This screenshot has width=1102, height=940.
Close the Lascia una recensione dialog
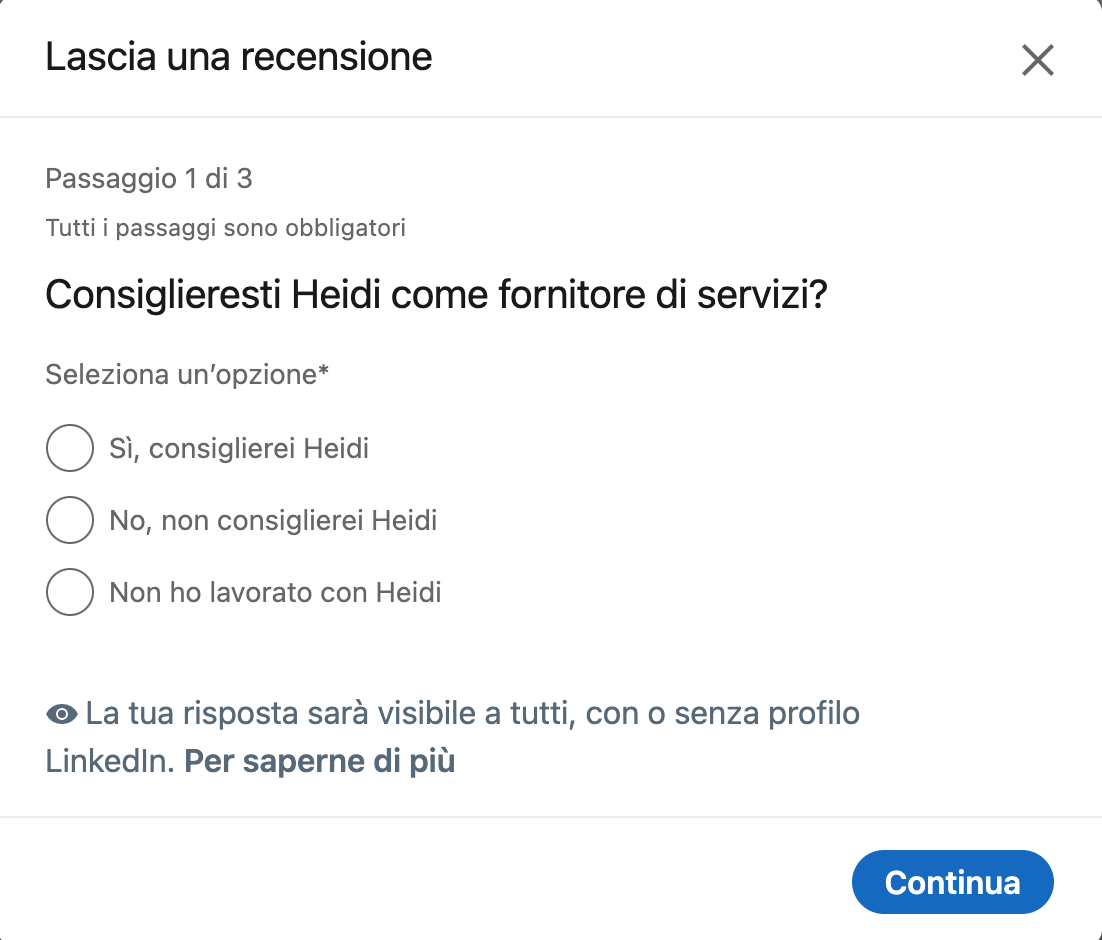point(1037,61)
